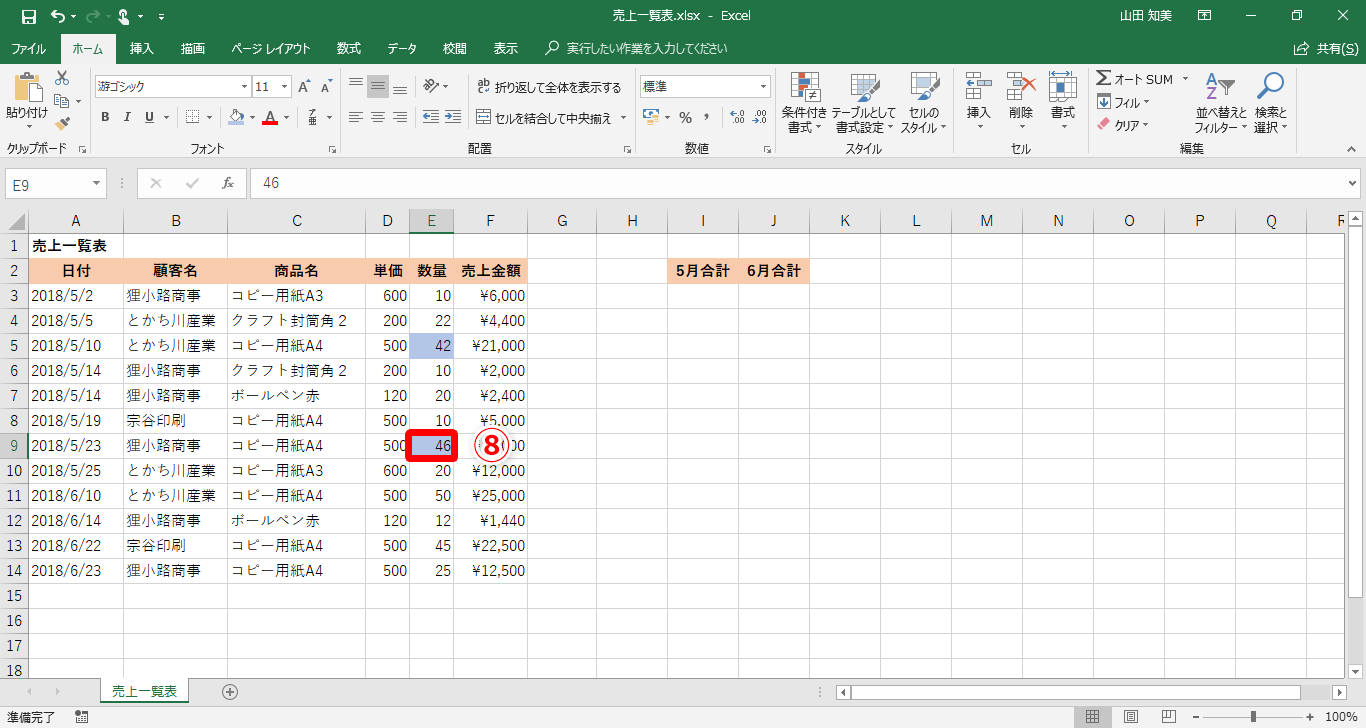Open 検索と選択 find and select
Image resolution: width=1366 pixels, height=728 pixels.
(x=1270, y=103)
